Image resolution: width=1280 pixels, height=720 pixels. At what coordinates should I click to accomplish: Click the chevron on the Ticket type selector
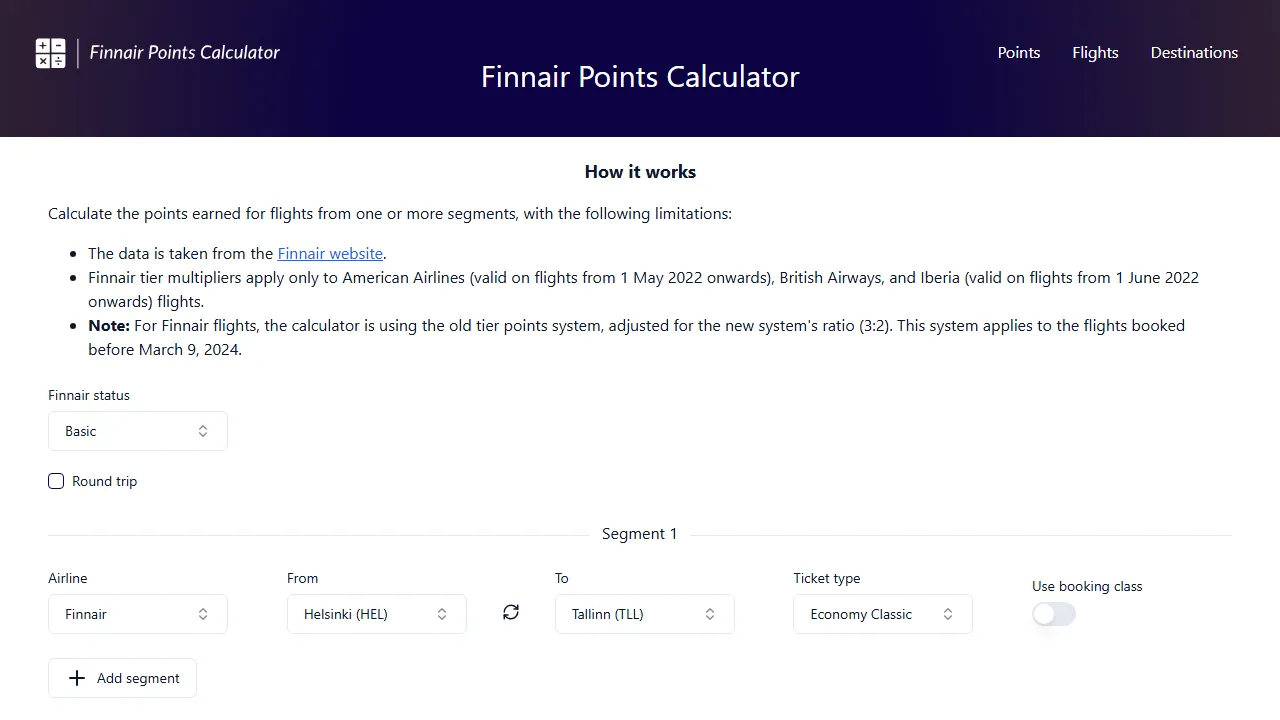click(x=947, y=614)
